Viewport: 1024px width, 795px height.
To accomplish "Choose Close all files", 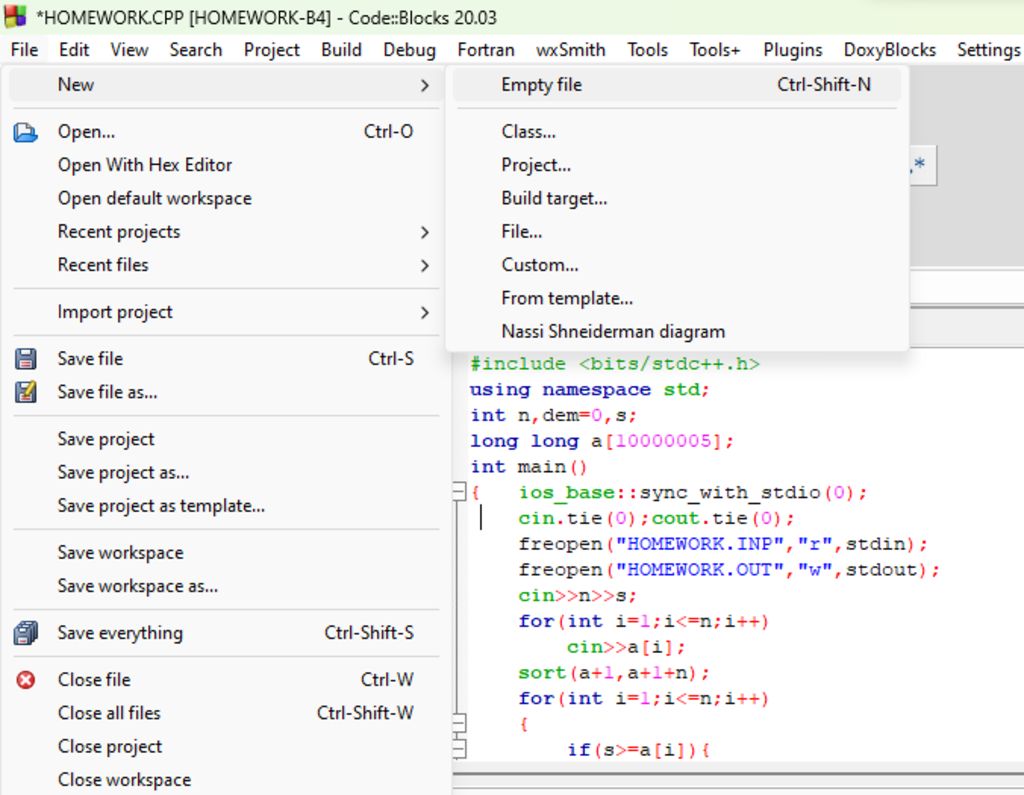I will (109, 713).
